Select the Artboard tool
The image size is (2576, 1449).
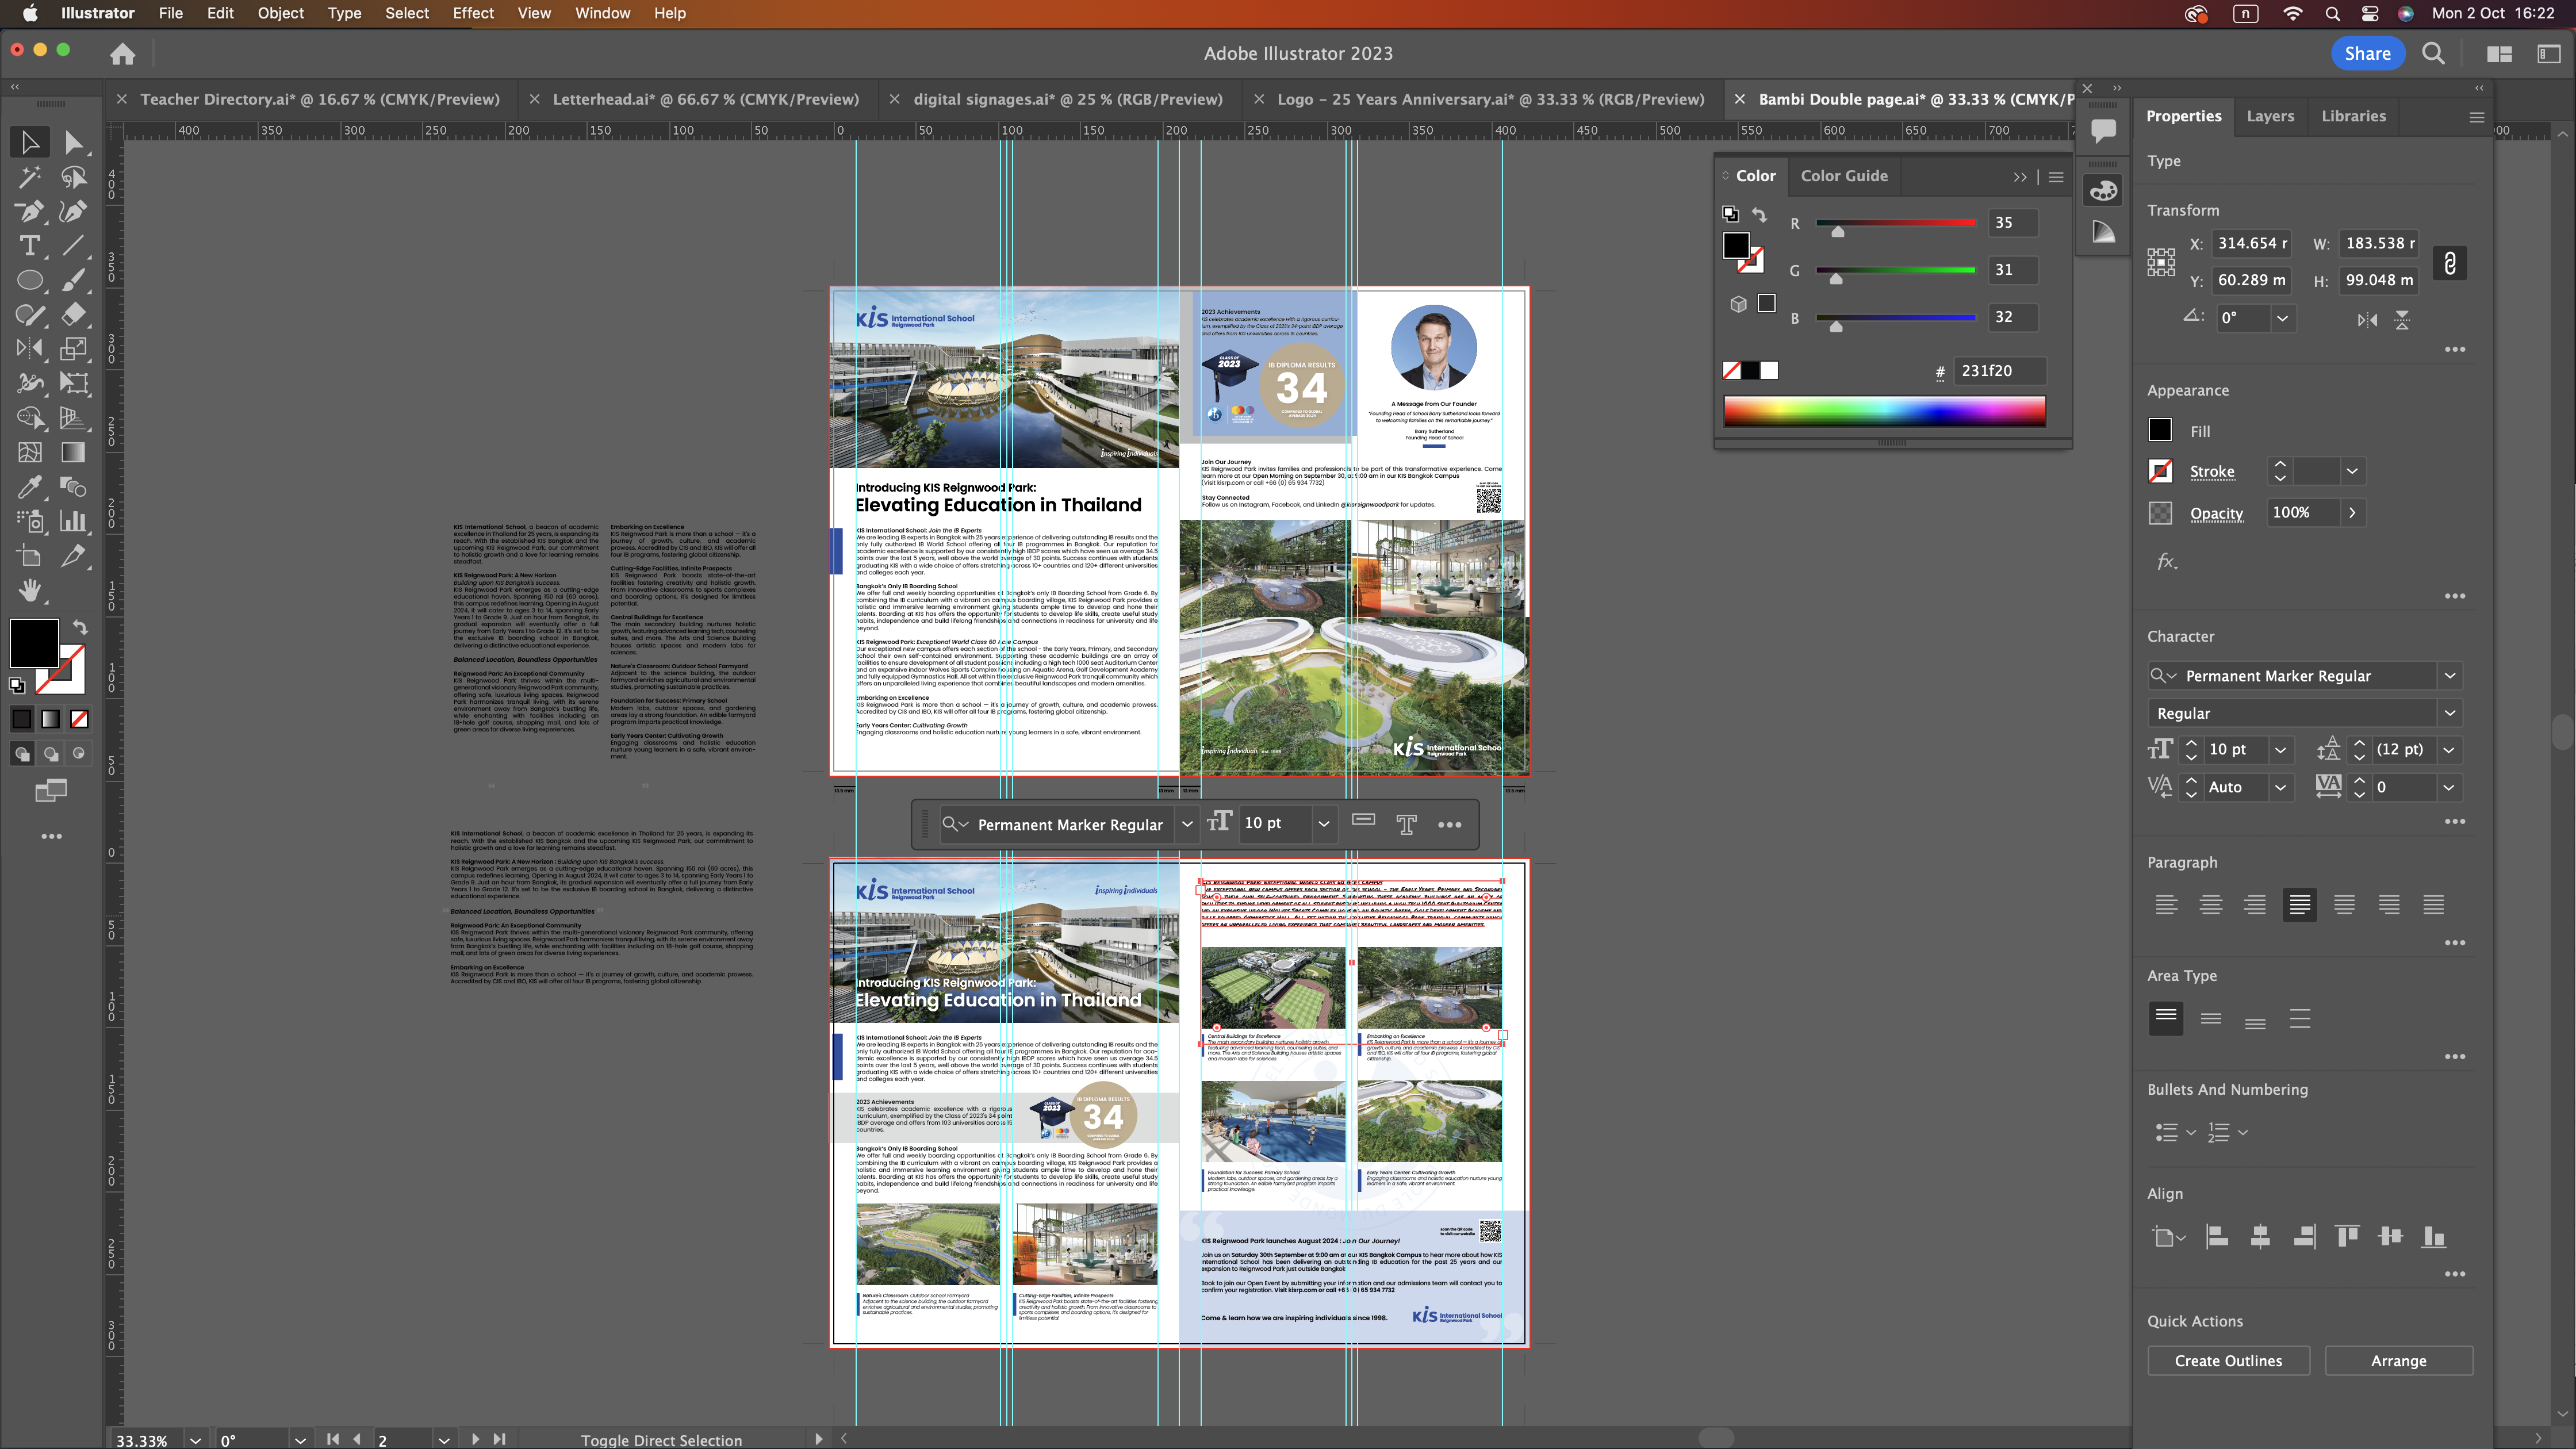[x=30, y=556]
